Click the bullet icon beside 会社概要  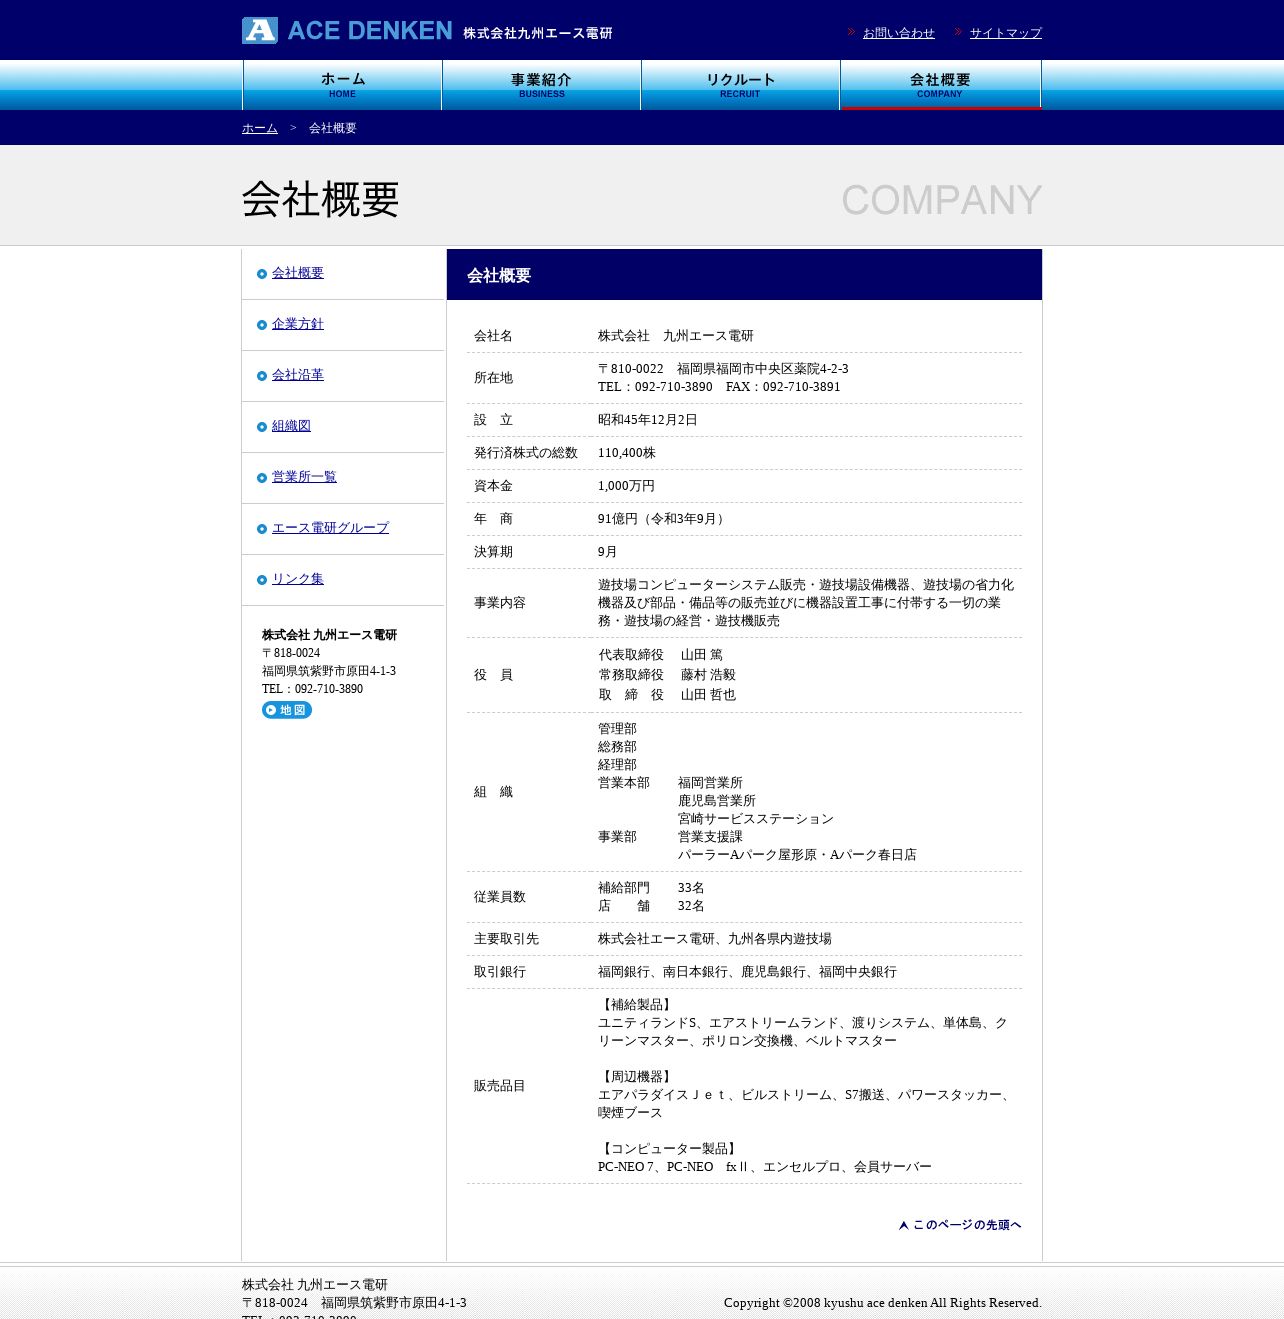(262, 274)
